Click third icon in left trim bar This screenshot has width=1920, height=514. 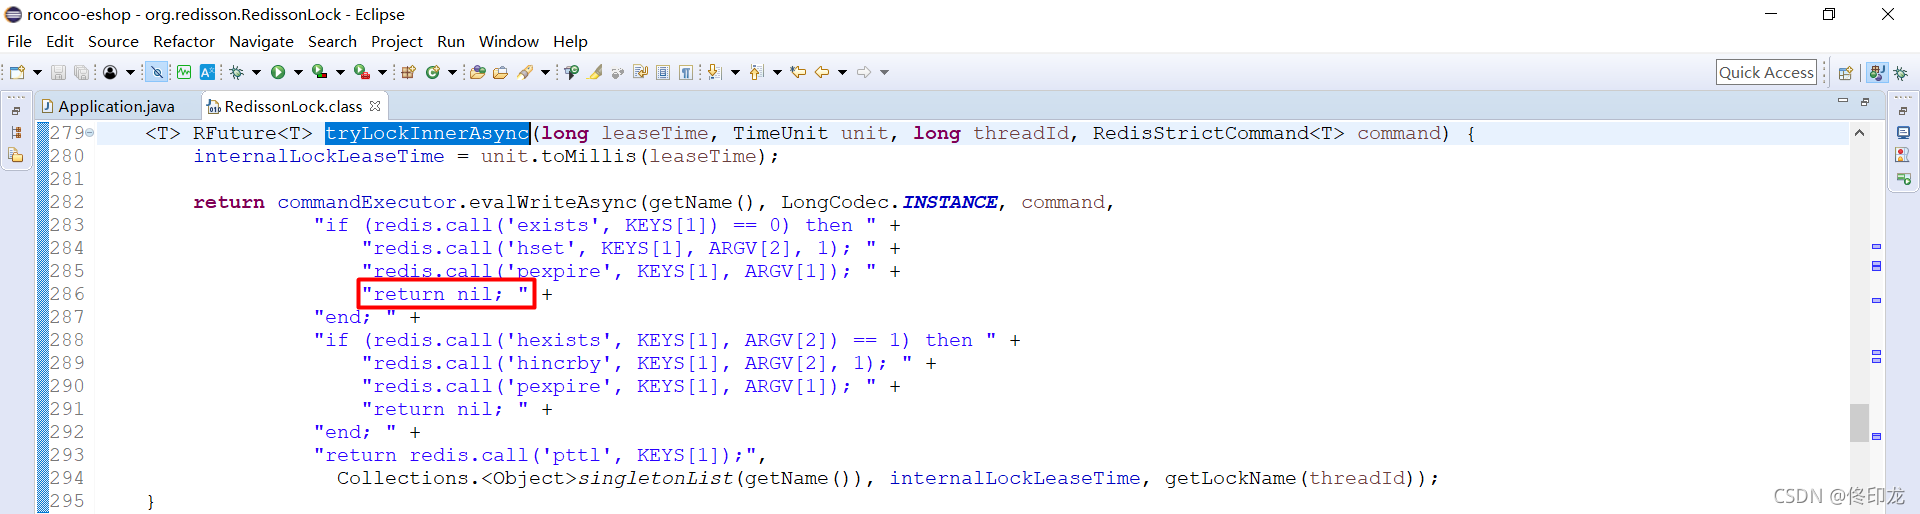coord(16,155)
